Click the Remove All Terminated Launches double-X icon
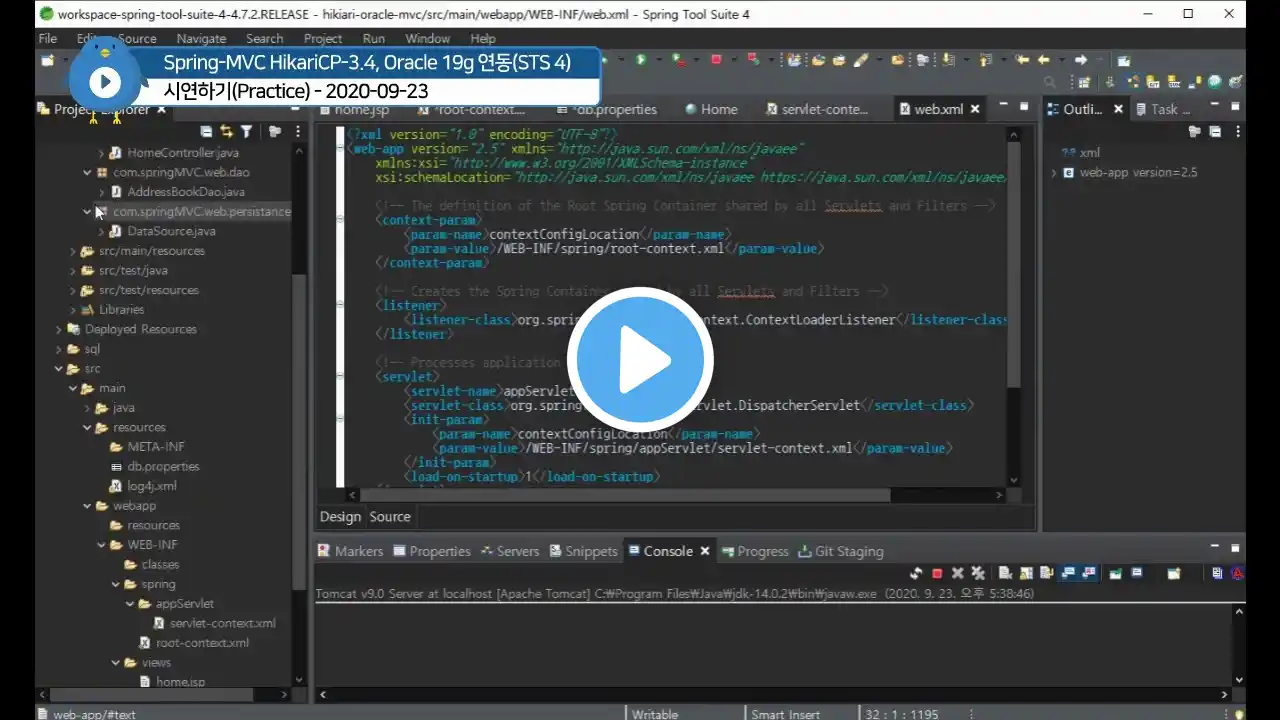The image size is (1280, 720). point(978,573)
